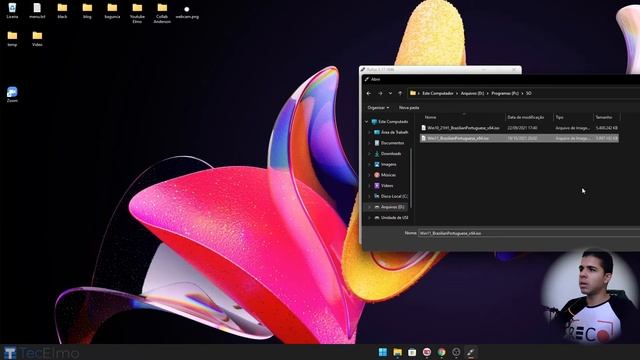Select Documentos in the sidebar
This screenshot has width=640, height=360.
[389, 143]
